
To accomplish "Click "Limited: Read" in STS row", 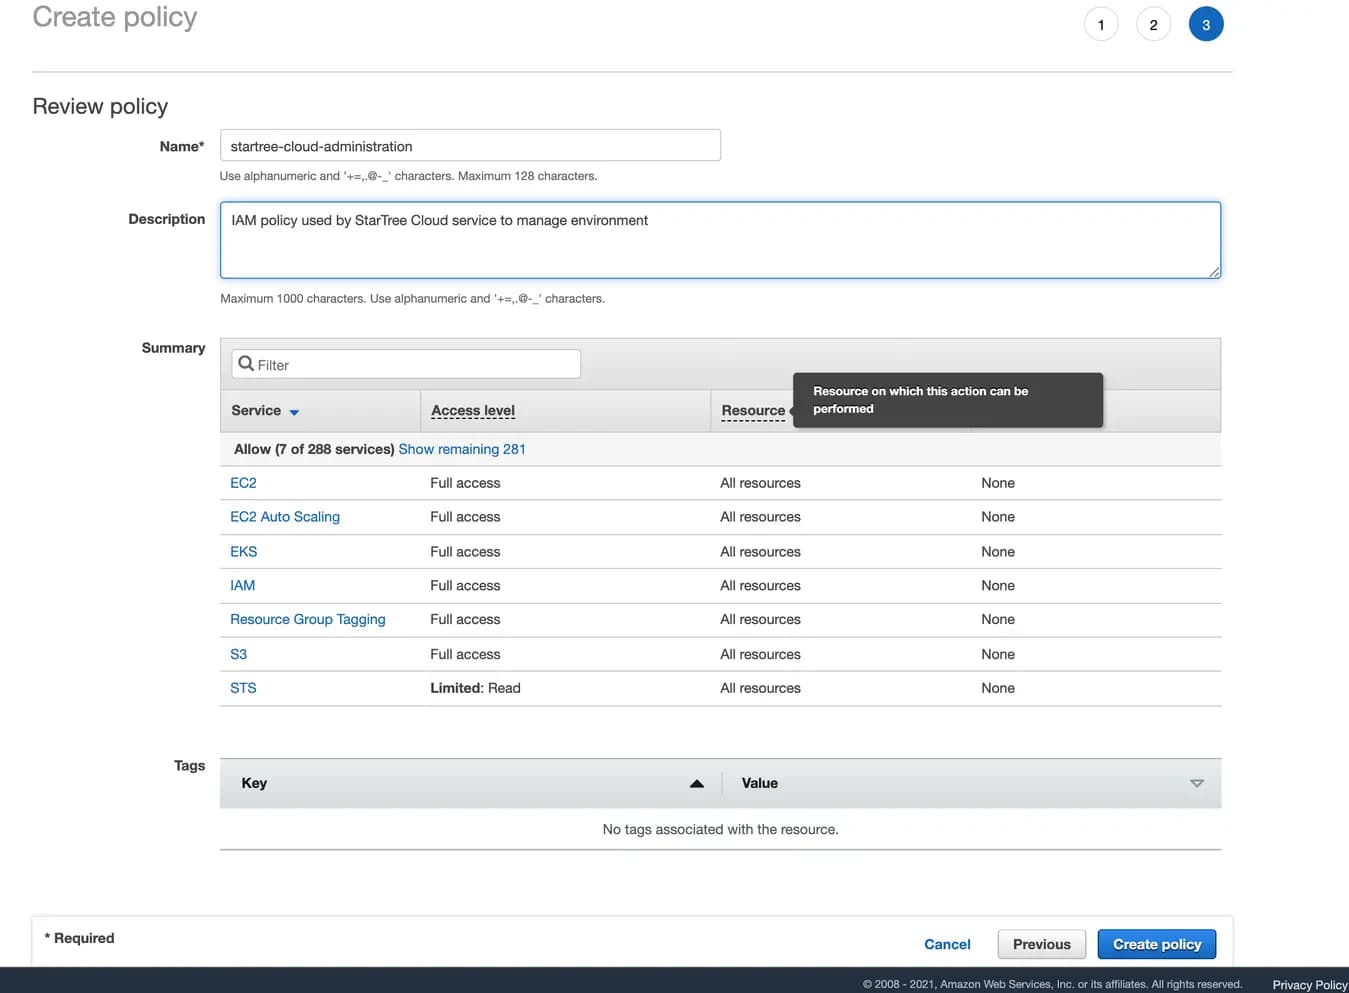I will 475,688.
